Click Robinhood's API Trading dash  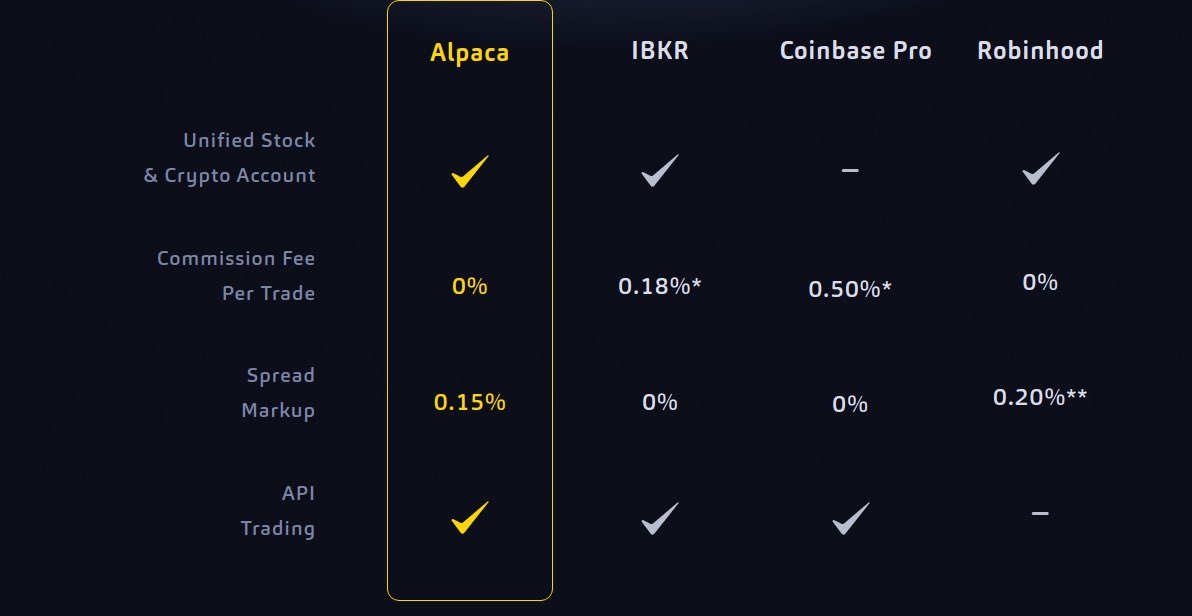click(1040, 514)
